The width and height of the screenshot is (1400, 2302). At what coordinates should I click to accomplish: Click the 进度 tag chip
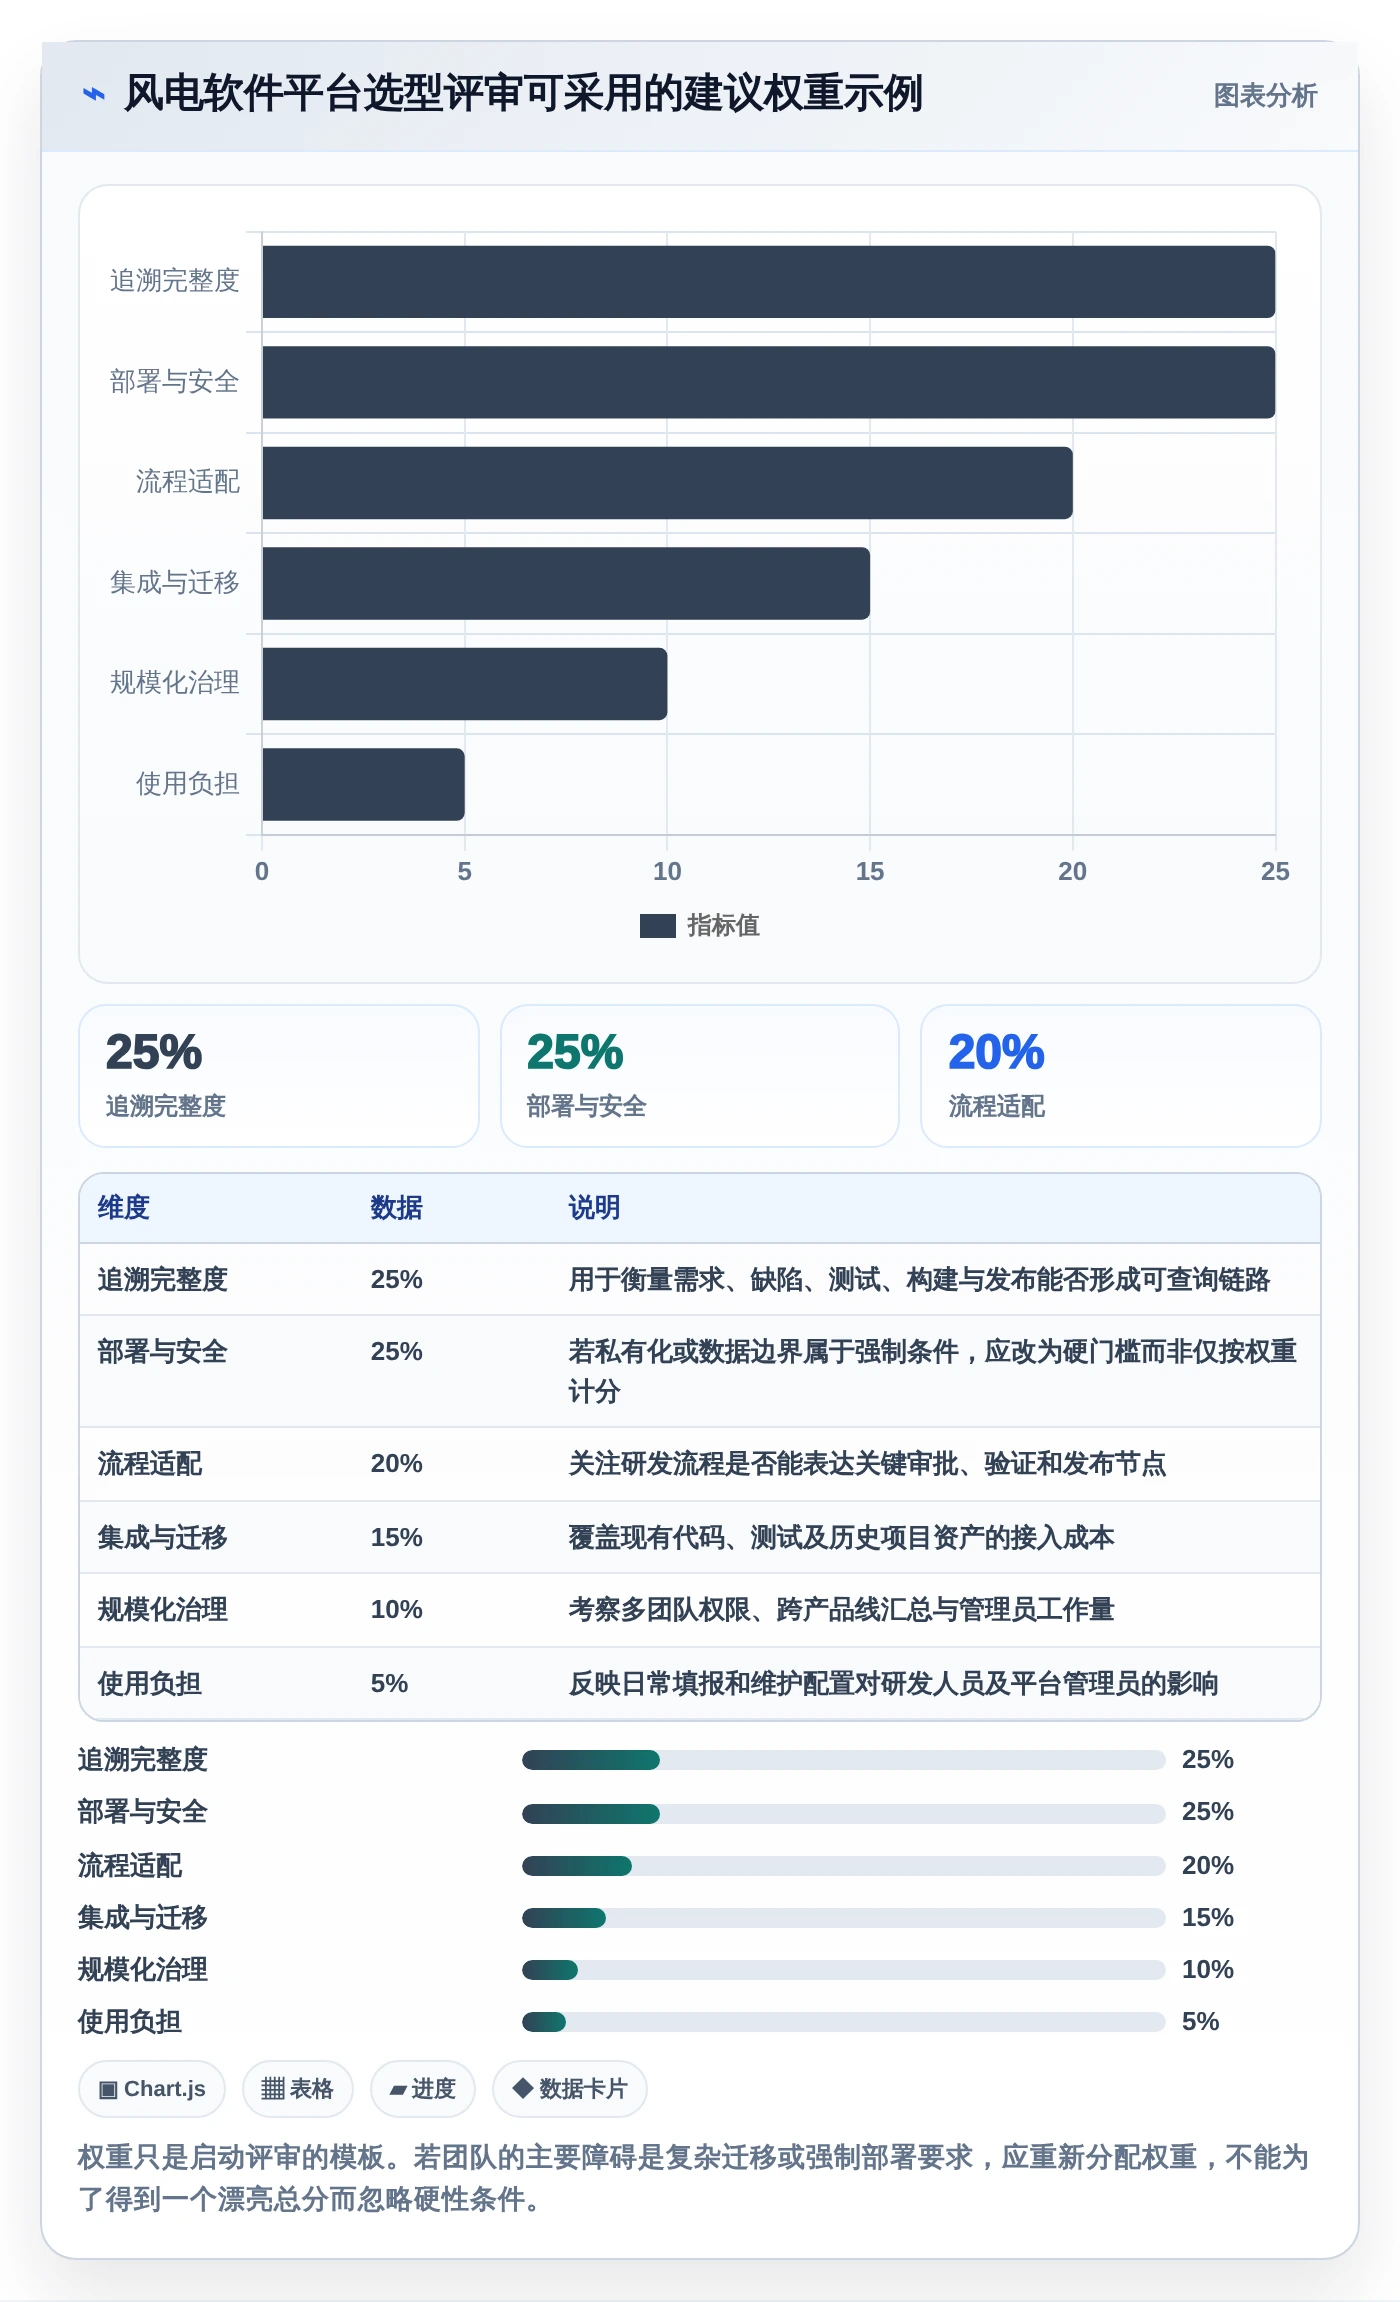tap(423, 2089)
